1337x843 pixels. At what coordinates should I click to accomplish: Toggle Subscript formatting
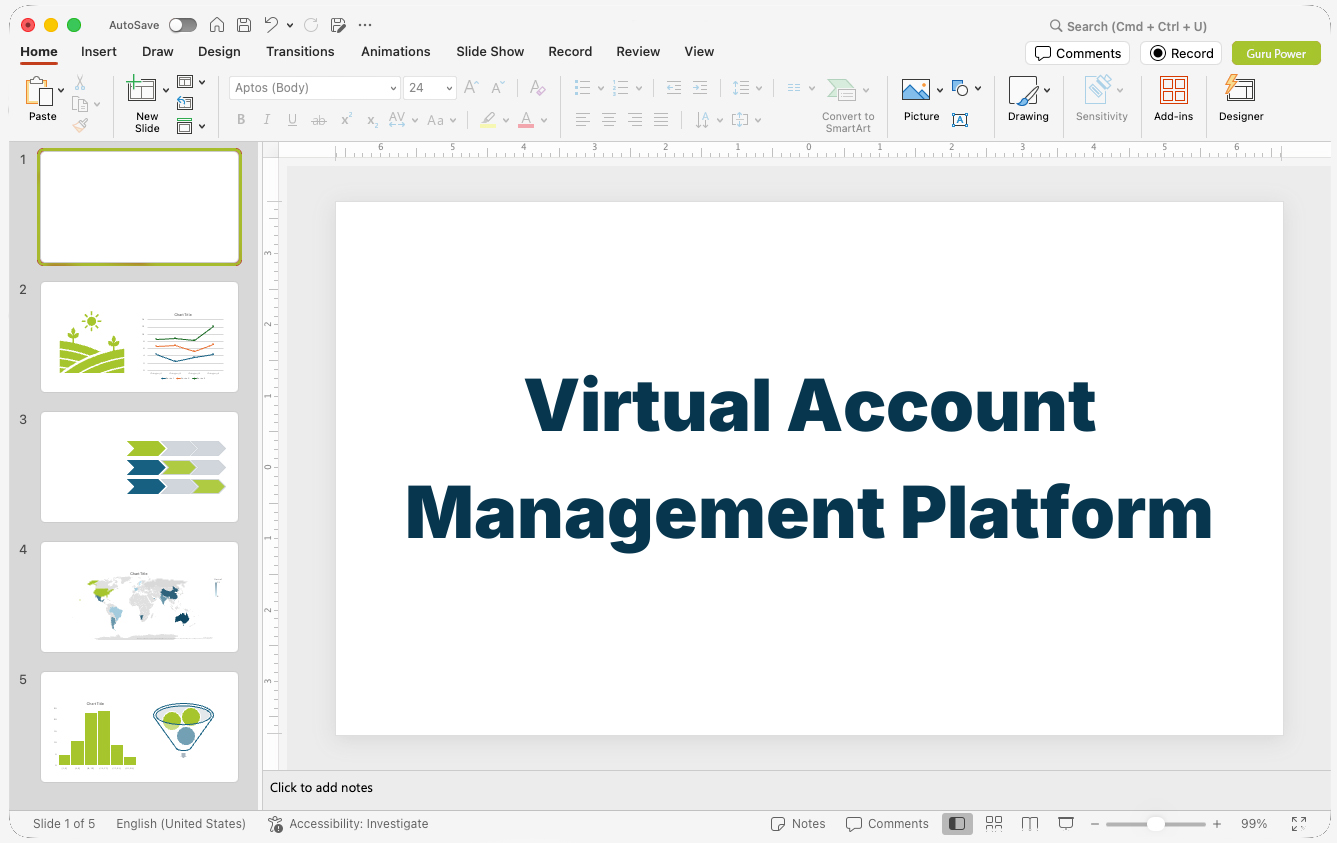(372, 121)
